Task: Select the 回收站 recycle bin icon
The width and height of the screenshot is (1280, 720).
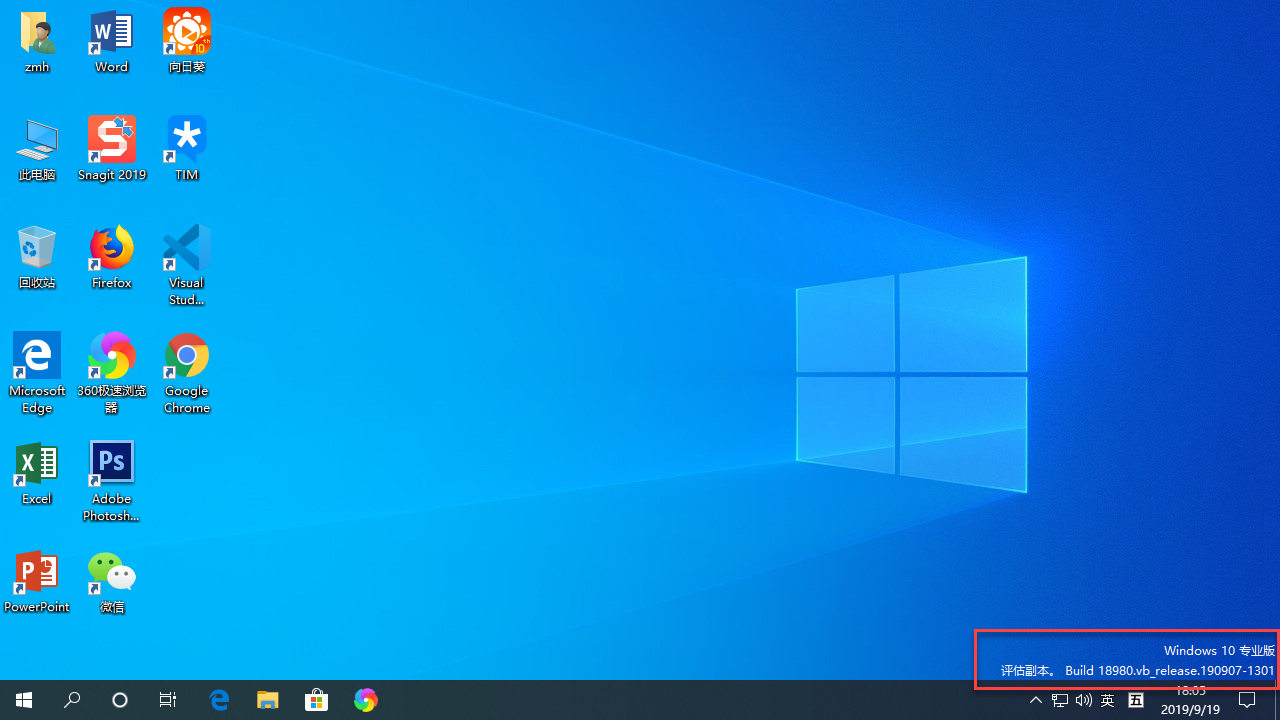Action: pos(37,258)
